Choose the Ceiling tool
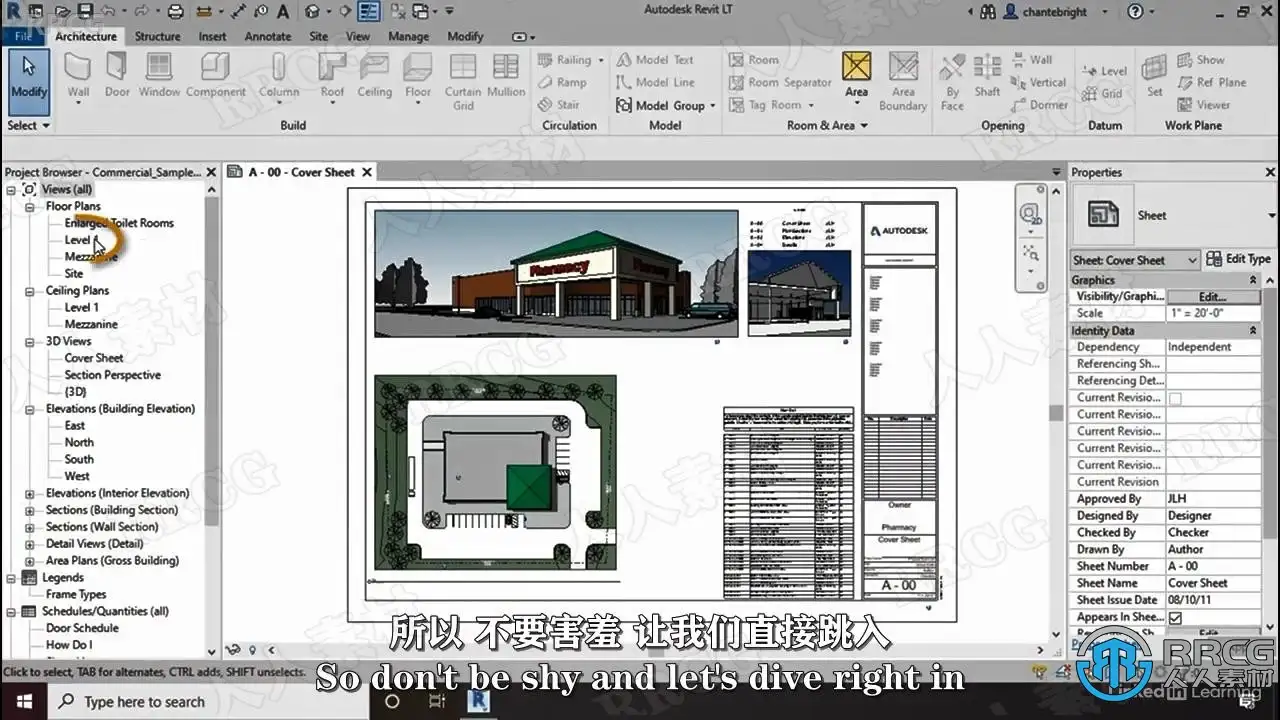 375,76
